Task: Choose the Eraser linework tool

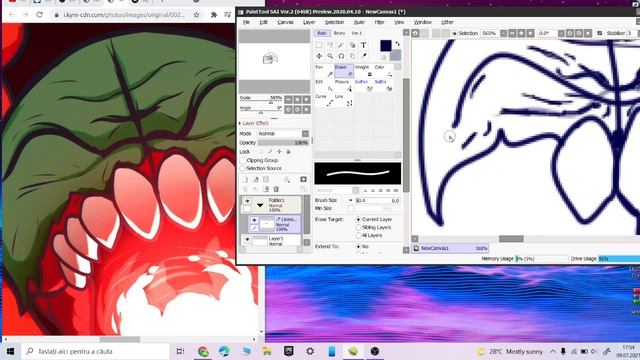Action: pyautogui.click(x=344, y=71)
